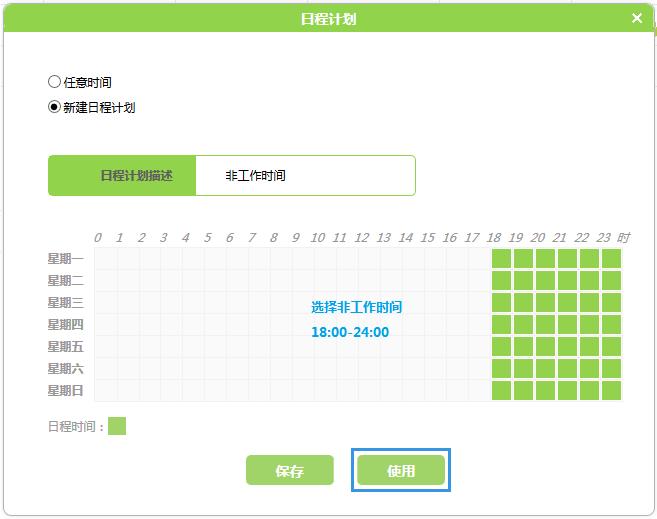Click the green 日程时间 legend swatch
This screenshot has width=657, height=519.
(117, 426)
